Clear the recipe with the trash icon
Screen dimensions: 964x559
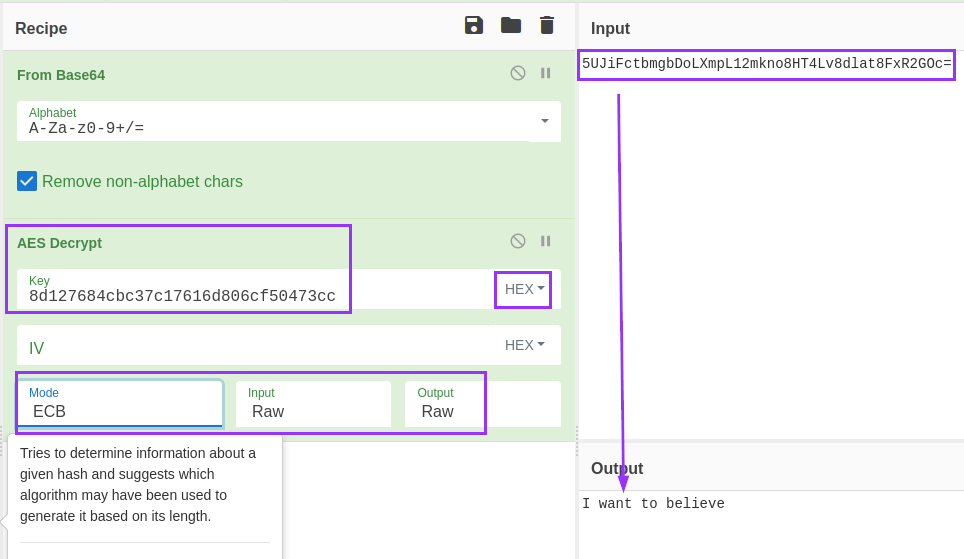click(547, 26)
